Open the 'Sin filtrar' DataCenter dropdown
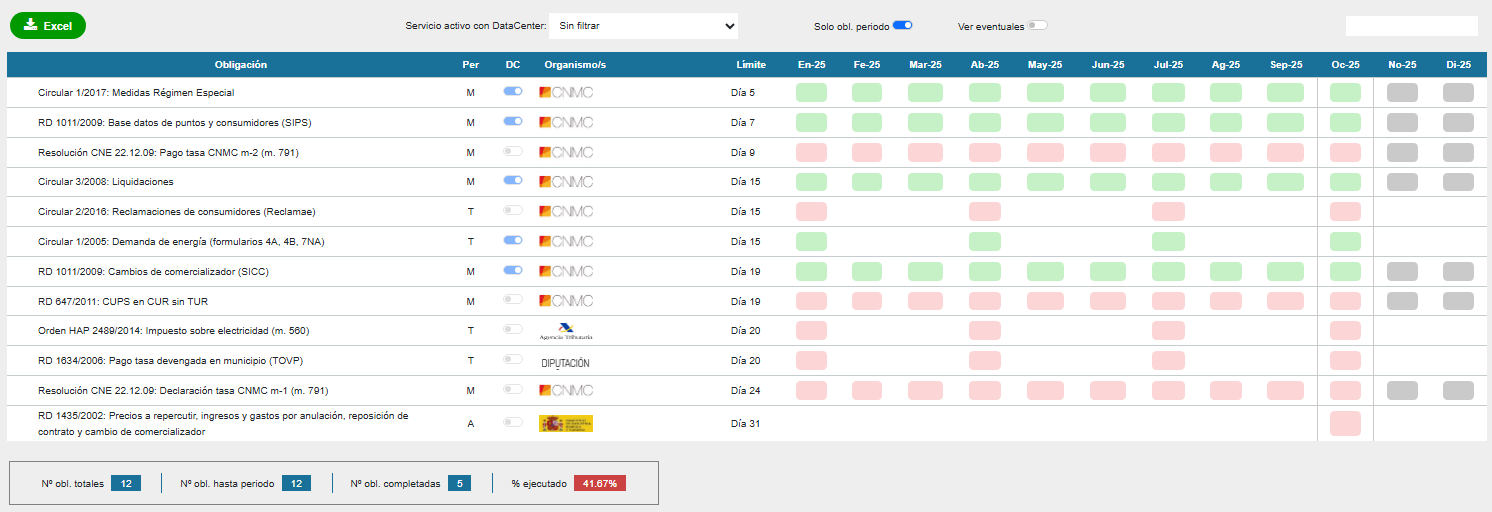The image size is (1492, 512). 643,26
